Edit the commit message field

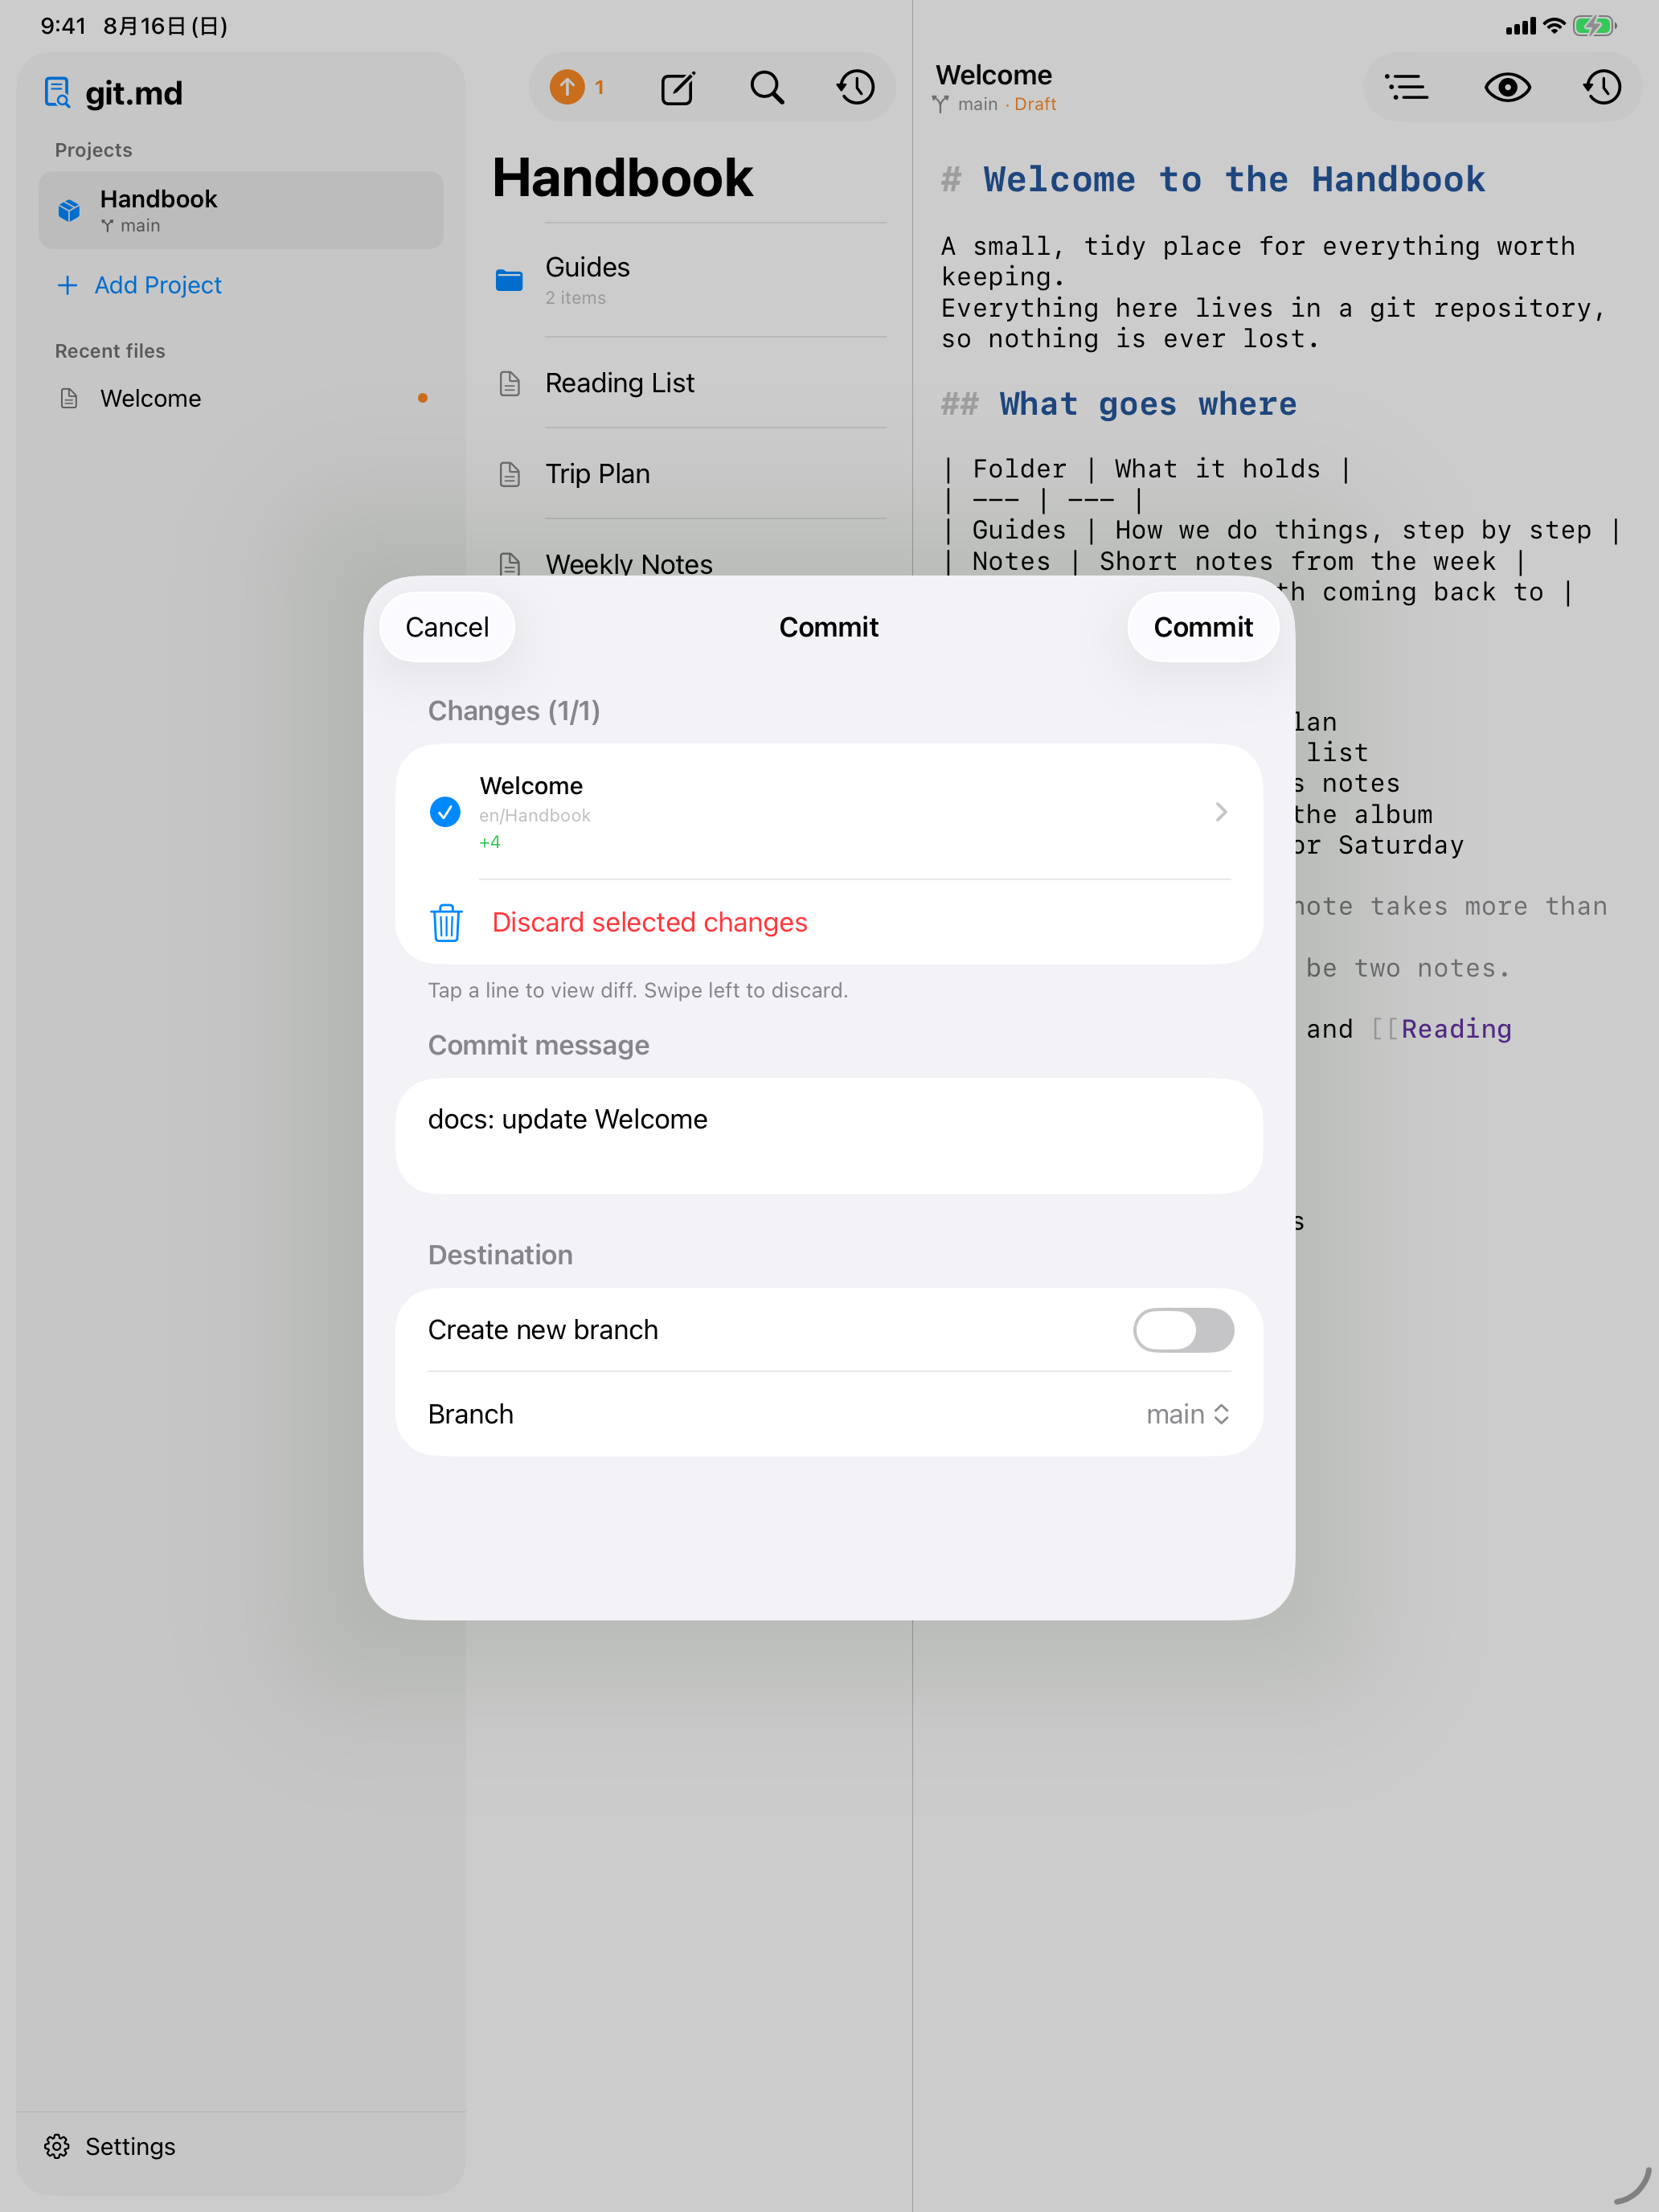pos(829,1136)
